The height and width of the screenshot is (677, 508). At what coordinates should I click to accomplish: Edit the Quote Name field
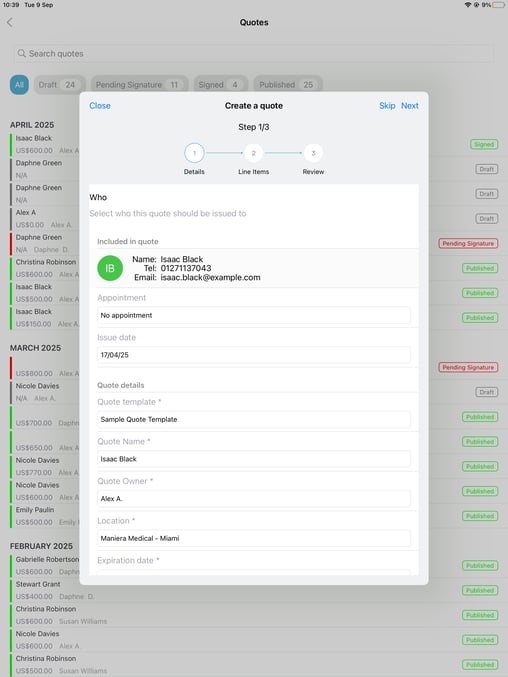coord(254,459)
